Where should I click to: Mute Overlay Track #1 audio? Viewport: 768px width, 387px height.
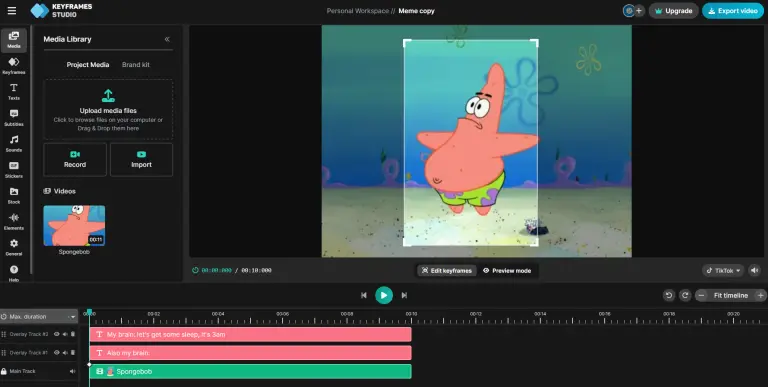pos(65,353)
